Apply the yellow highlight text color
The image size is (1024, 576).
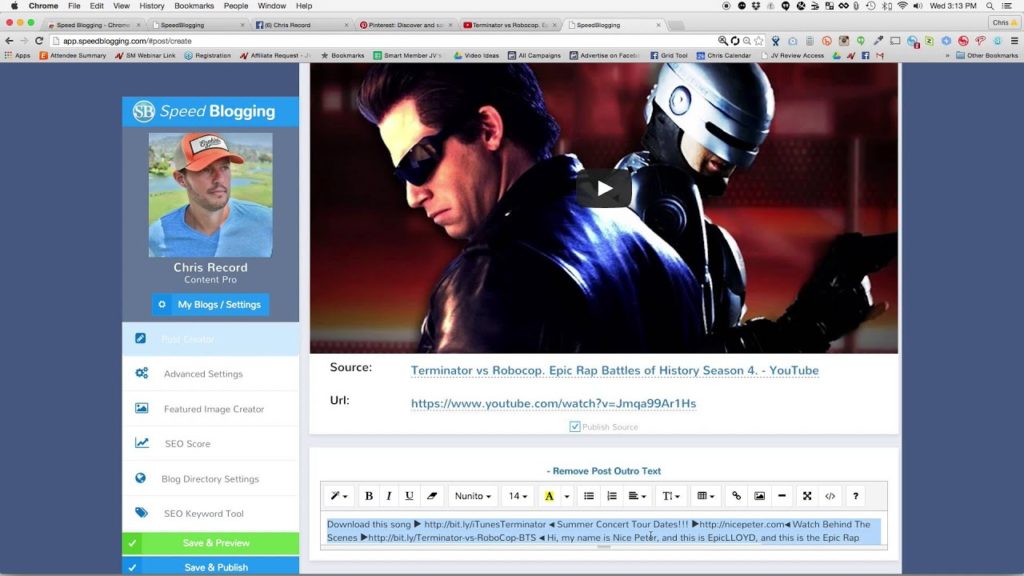click(549, 496)
